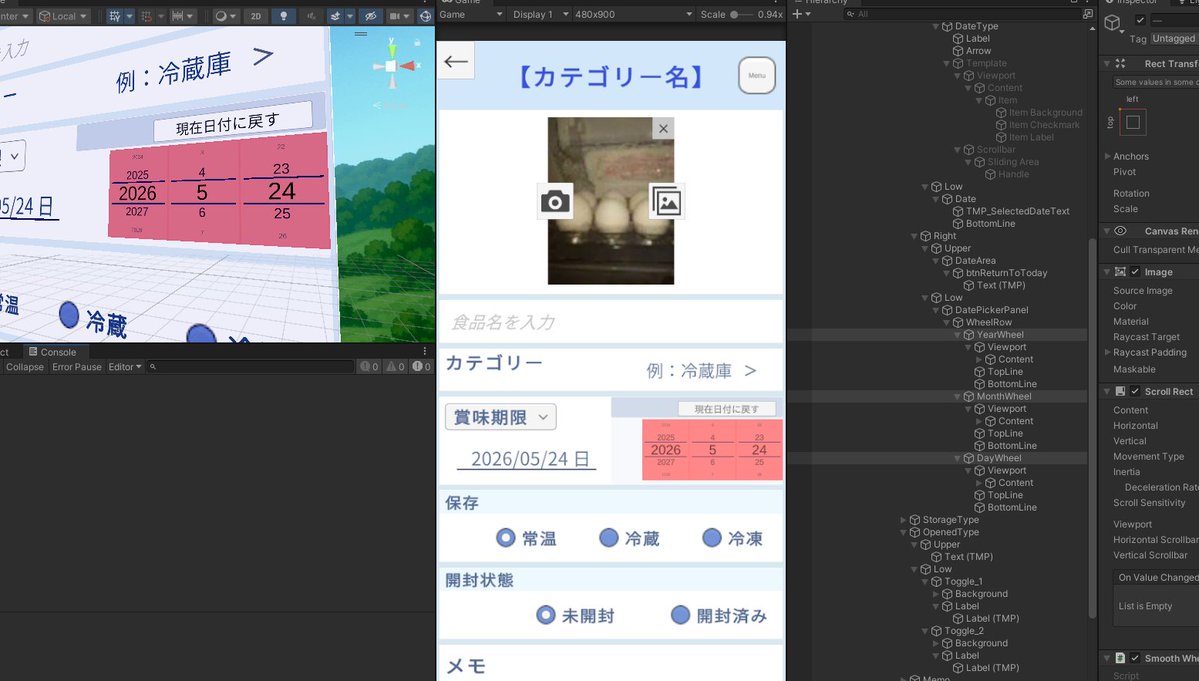Click Hierarchy search-by-type icon

click(x=1088, y=15)
